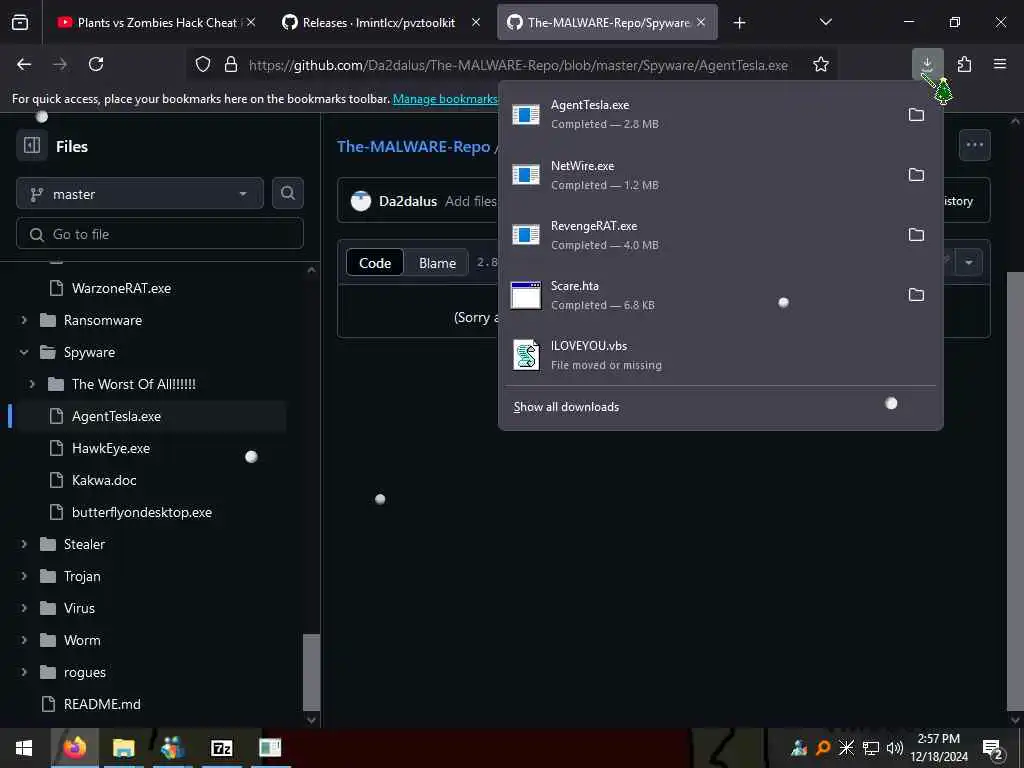The image size is (1024, 768).
Task: Click the NetWire.exe download file icon
Action: click(526, 175)
